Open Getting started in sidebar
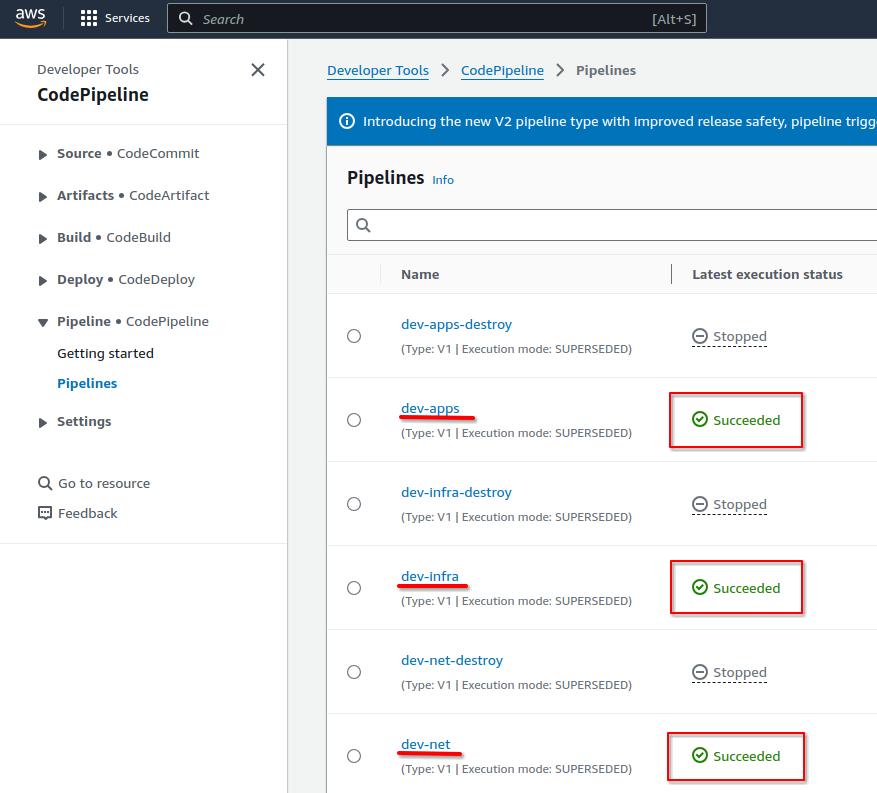This screenshot has height=793, width=877. click(x=105, y=353)
